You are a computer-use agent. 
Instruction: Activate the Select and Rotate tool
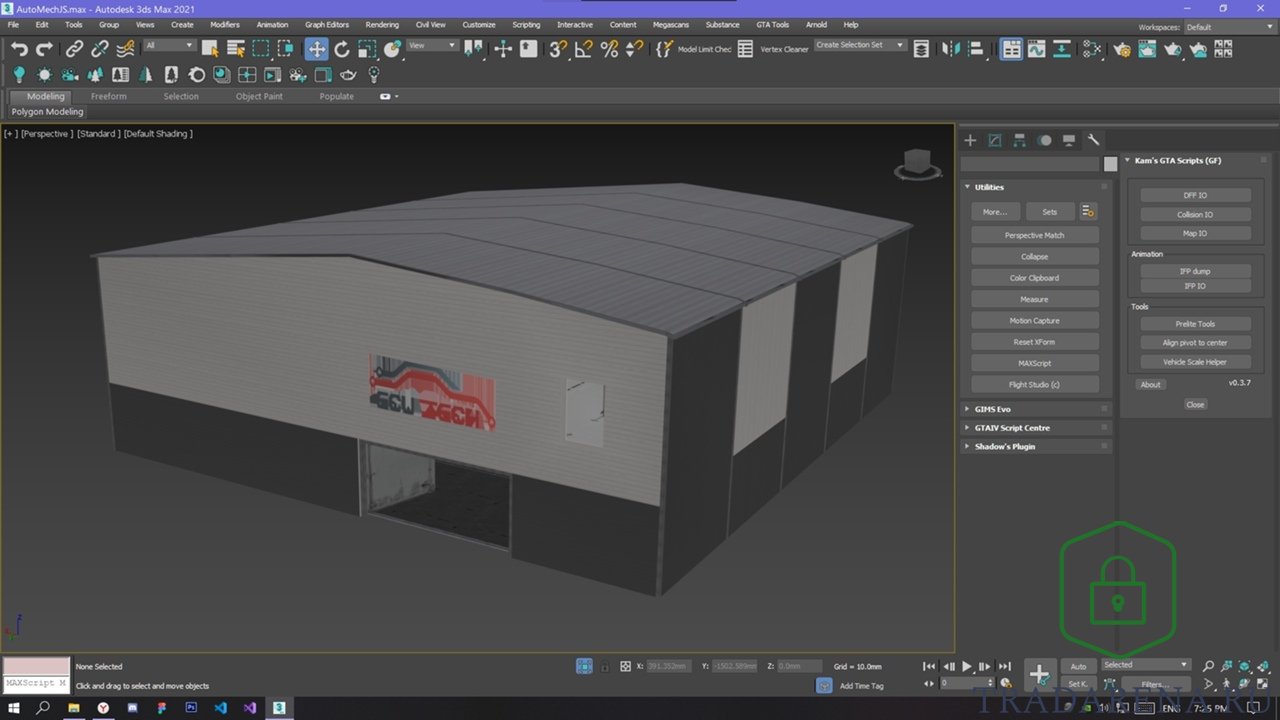click(342, 49)
